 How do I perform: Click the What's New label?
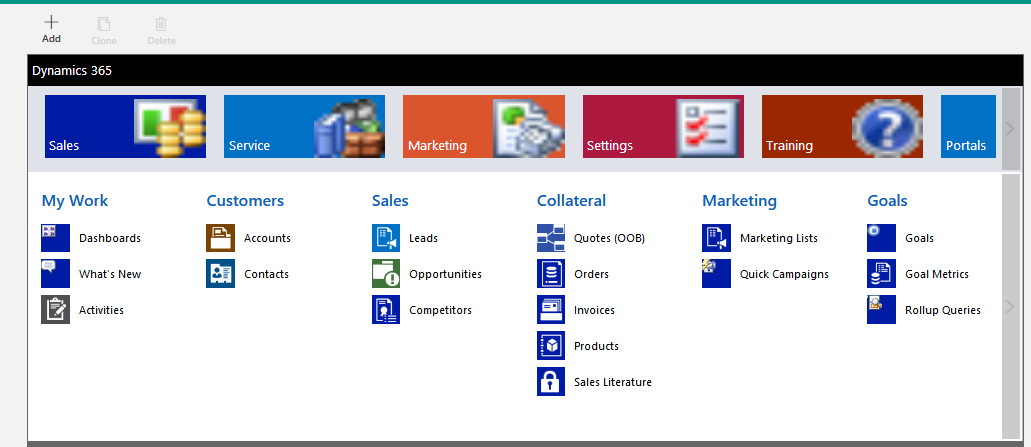pyautogui.click(x=110, y=274)
